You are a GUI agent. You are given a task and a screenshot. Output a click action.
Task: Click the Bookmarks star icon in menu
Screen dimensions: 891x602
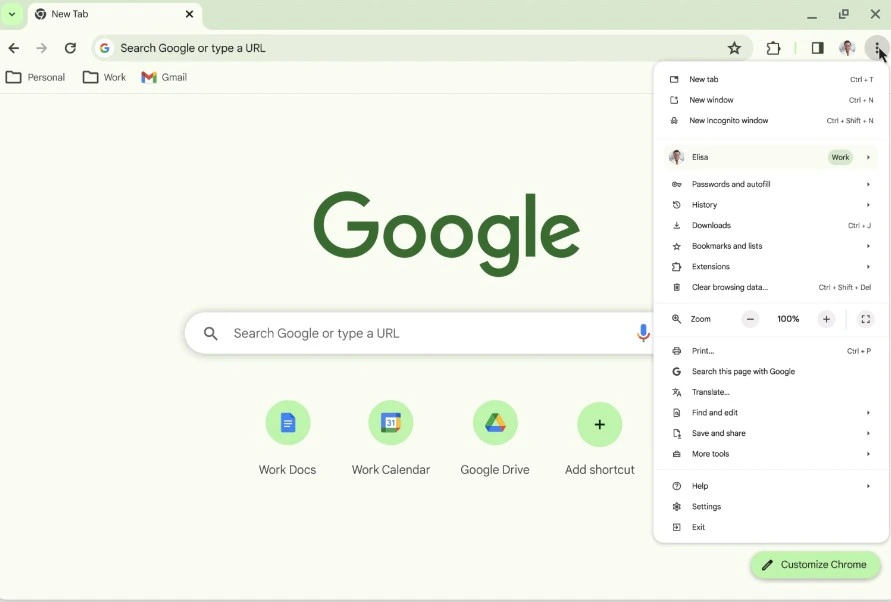[676, 246]
